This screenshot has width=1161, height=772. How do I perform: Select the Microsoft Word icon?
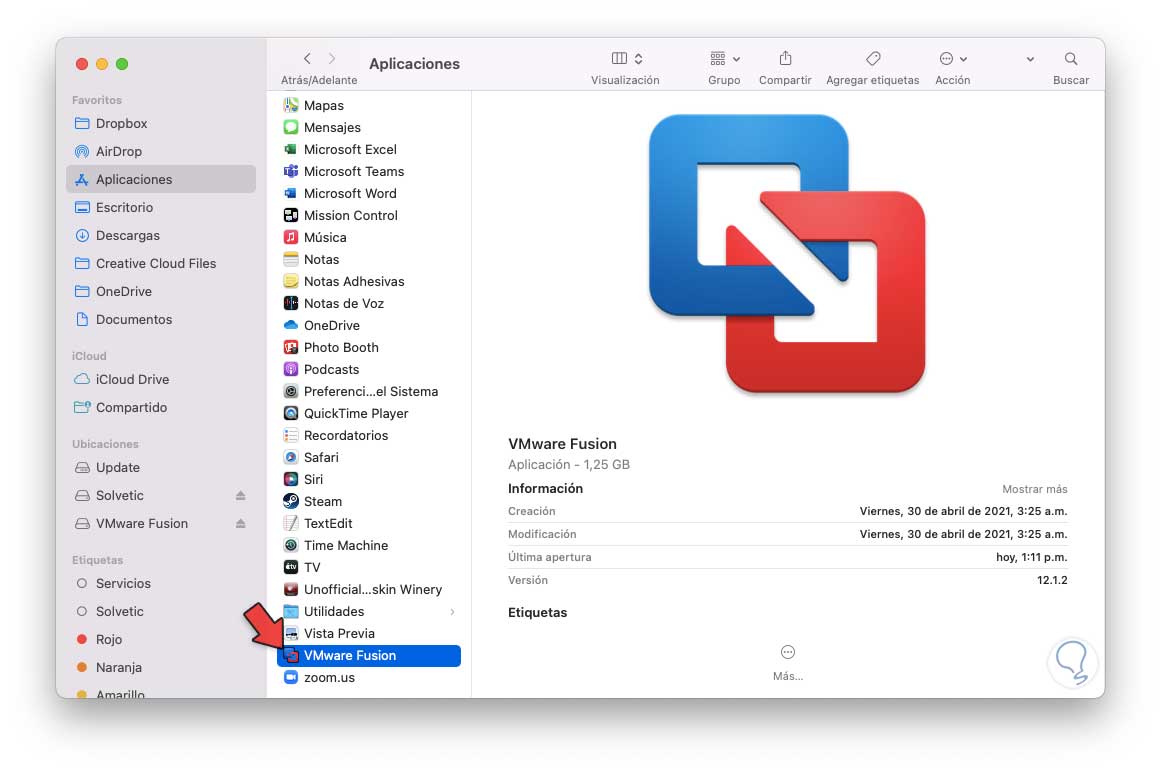pyautogui.click(x=291, y=193)
